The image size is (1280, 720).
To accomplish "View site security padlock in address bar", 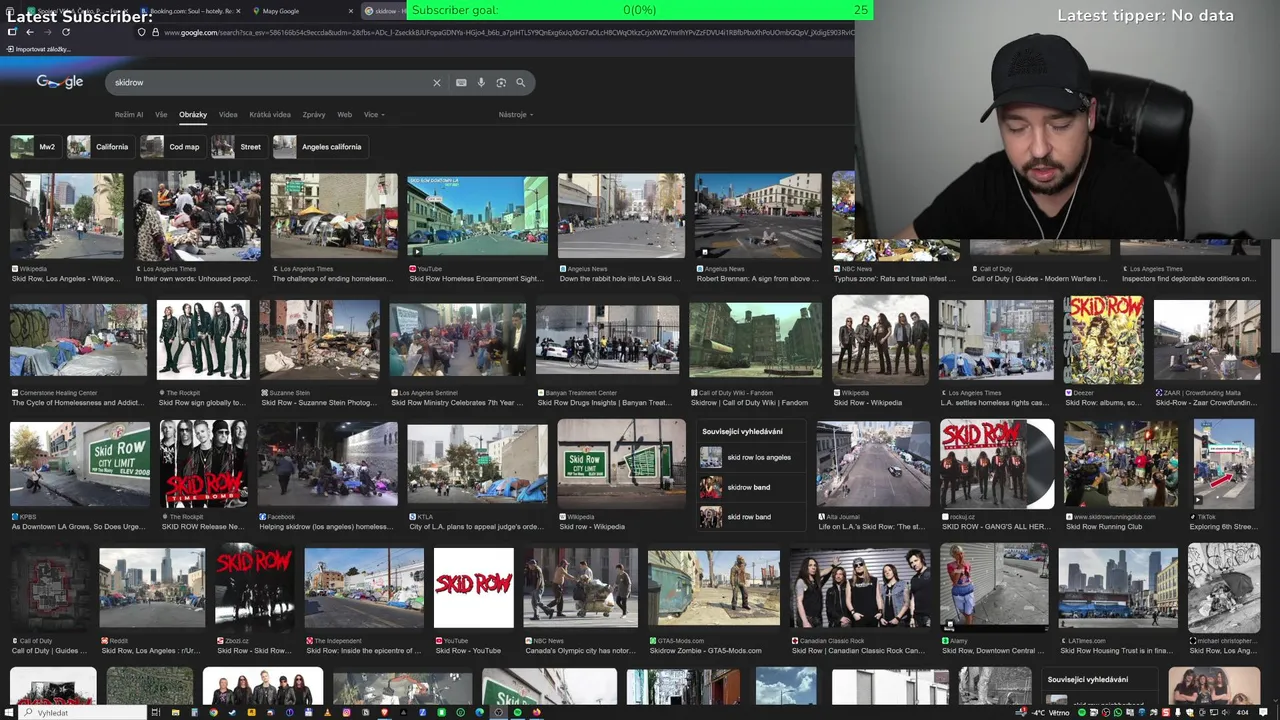I will point(155,32).
